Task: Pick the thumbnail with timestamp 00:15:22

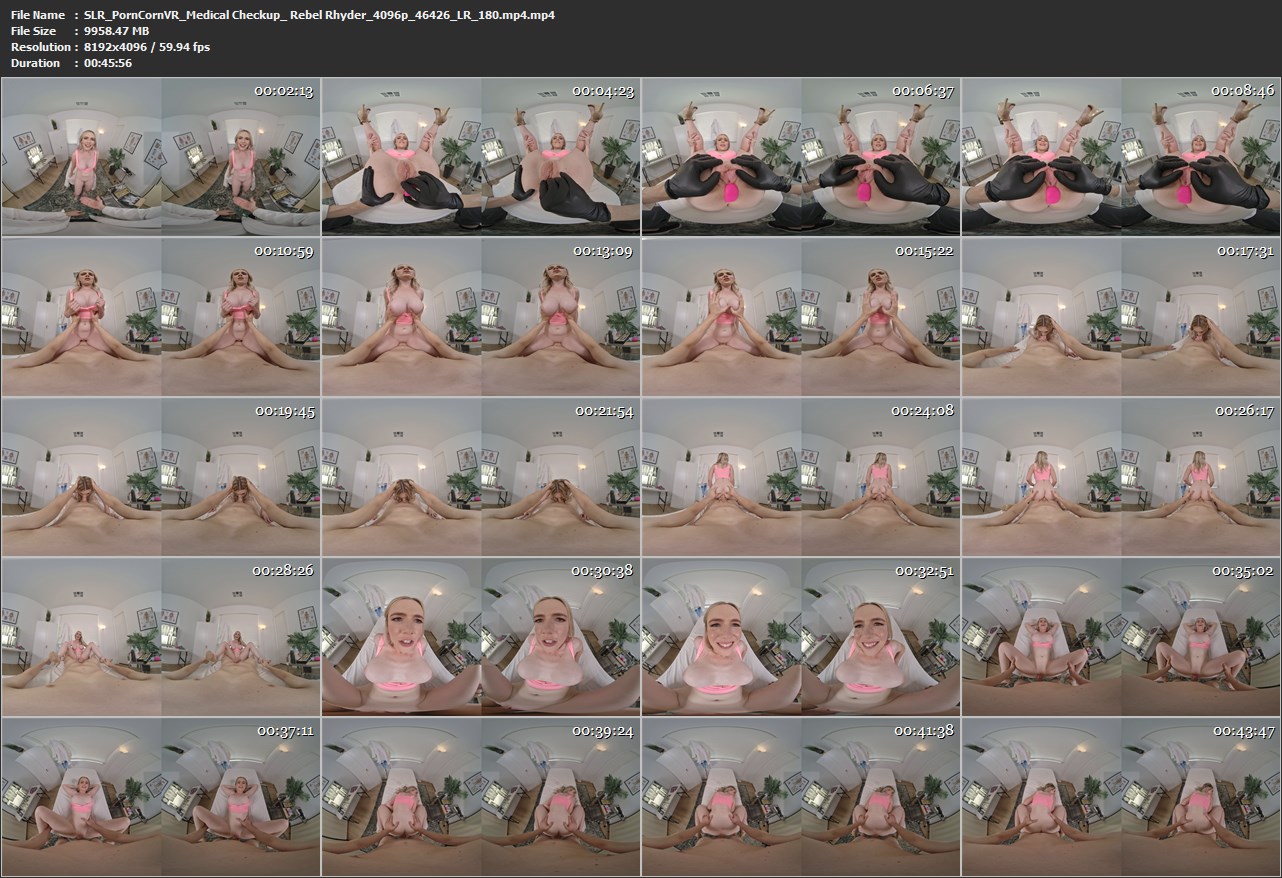Action: (x=801, y=317)
